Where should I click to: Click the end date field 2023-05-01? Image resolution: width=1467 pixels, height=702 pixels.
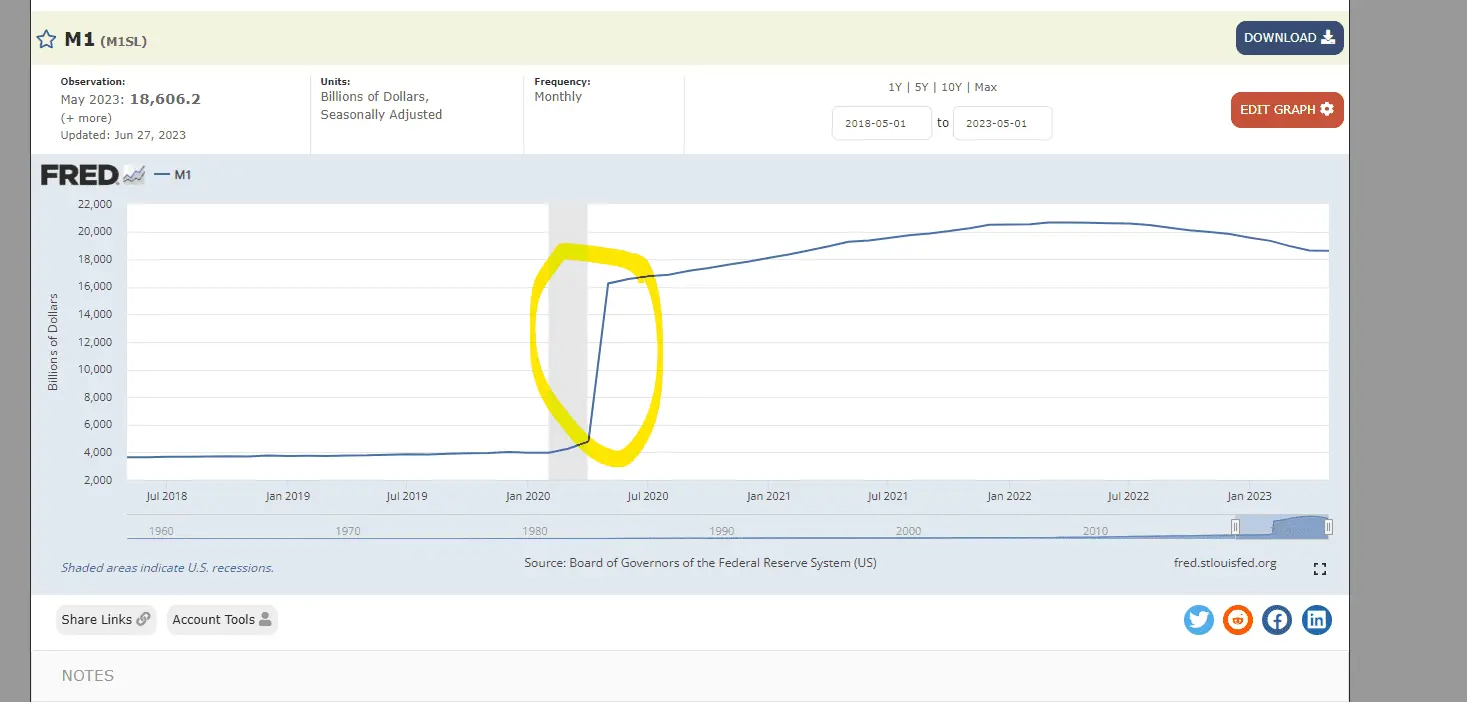coord(1002,123)
